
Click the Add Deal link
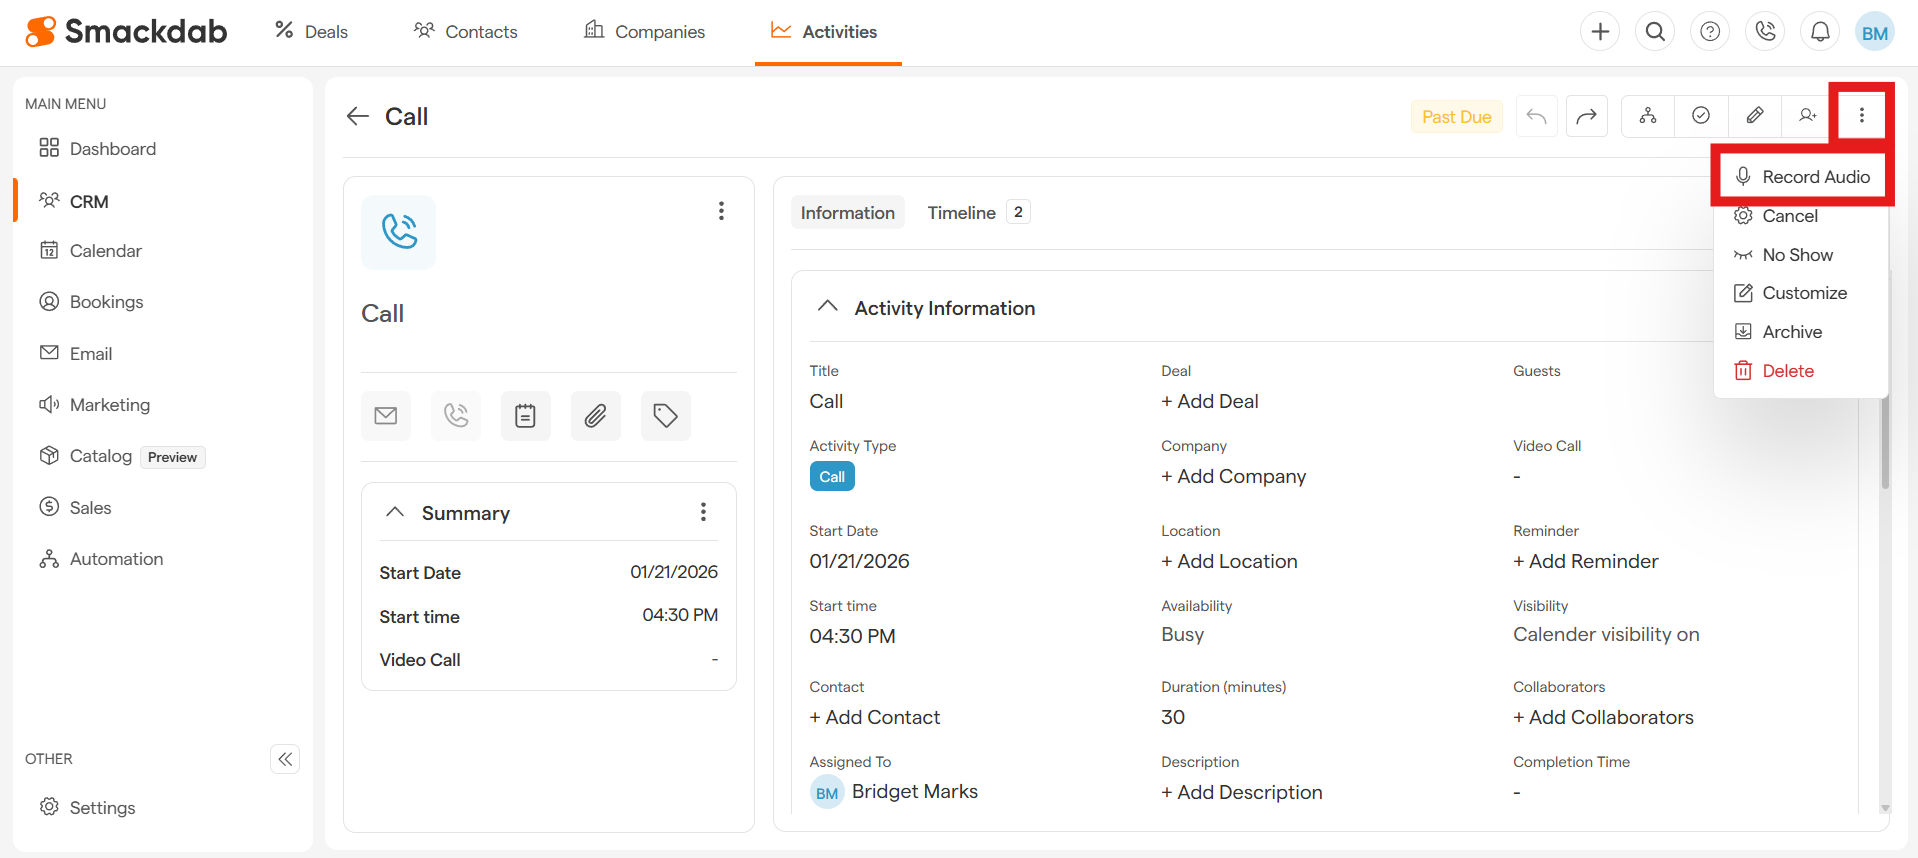click(x=1209, y=401)
